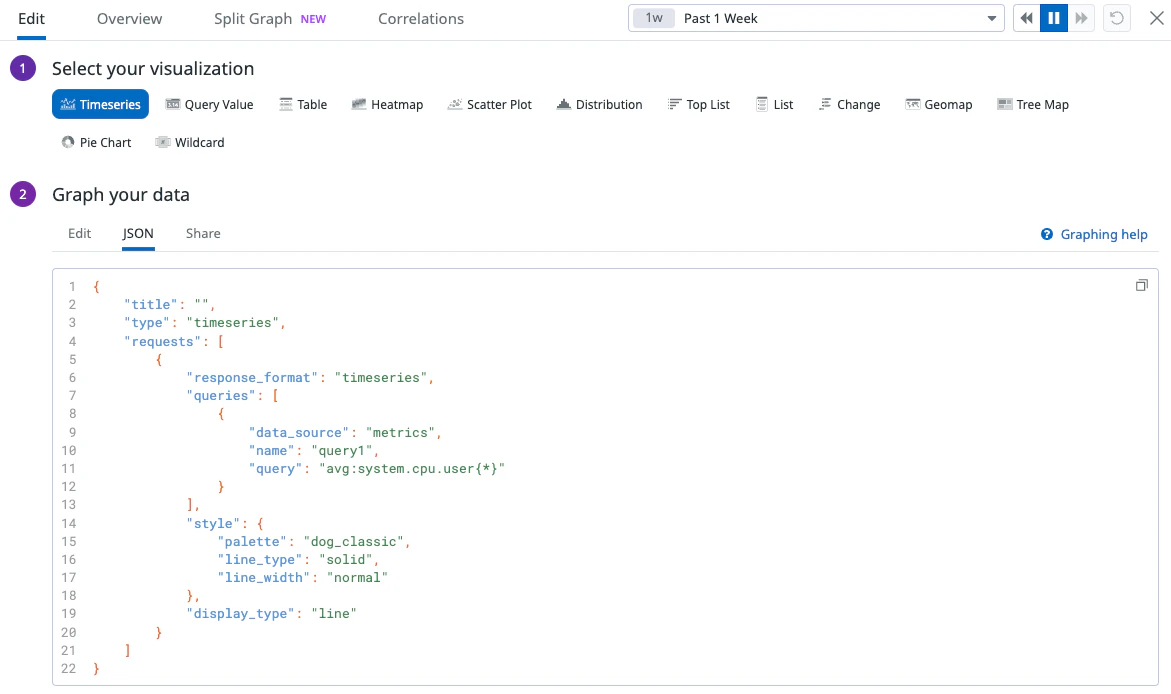Select the Timeseries visualization

click(x=100, y=105)
